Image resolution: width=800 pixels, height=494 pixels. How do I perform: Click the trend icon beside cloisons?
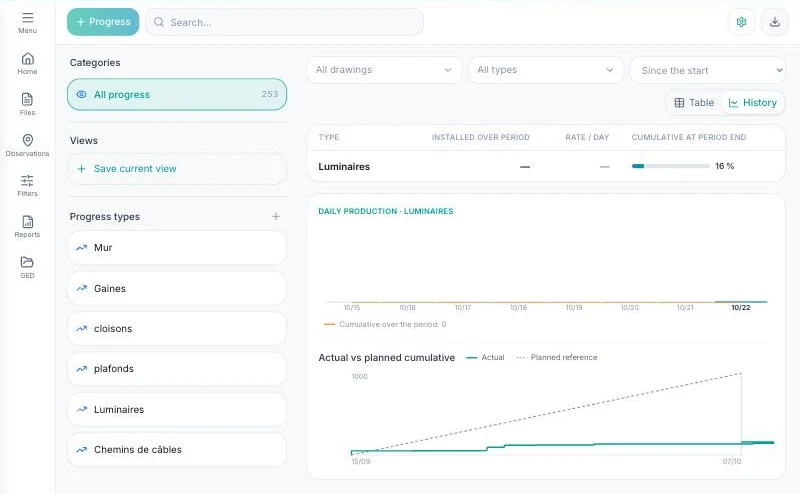pyautogui.click(x=82, y=329)
